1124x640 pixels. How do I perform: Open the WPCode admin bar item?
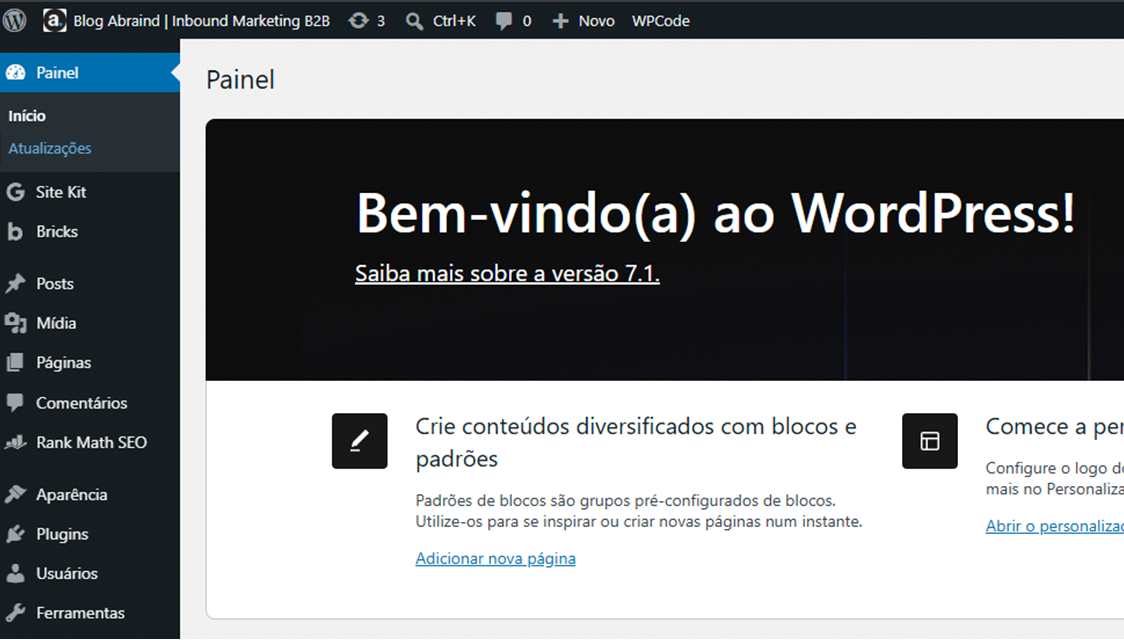click(660, 22)
